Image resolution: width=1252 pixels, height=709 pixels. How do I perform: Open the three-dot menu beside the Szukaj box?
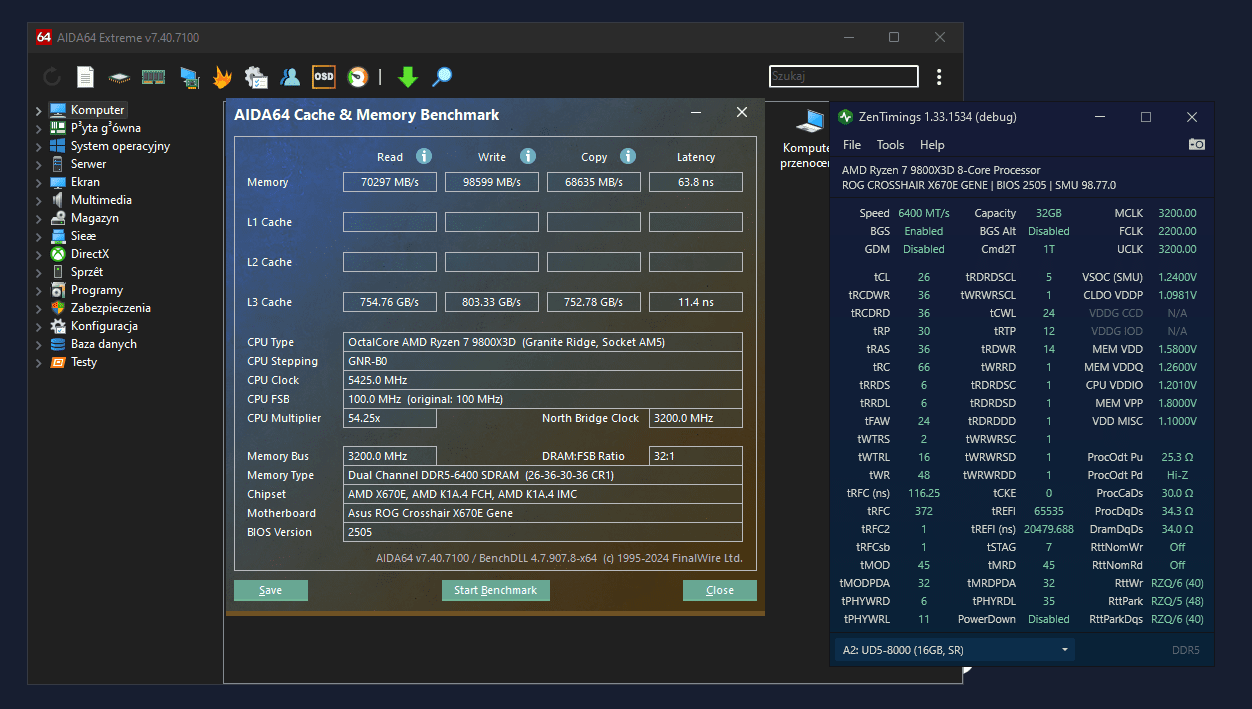[939, 77]
